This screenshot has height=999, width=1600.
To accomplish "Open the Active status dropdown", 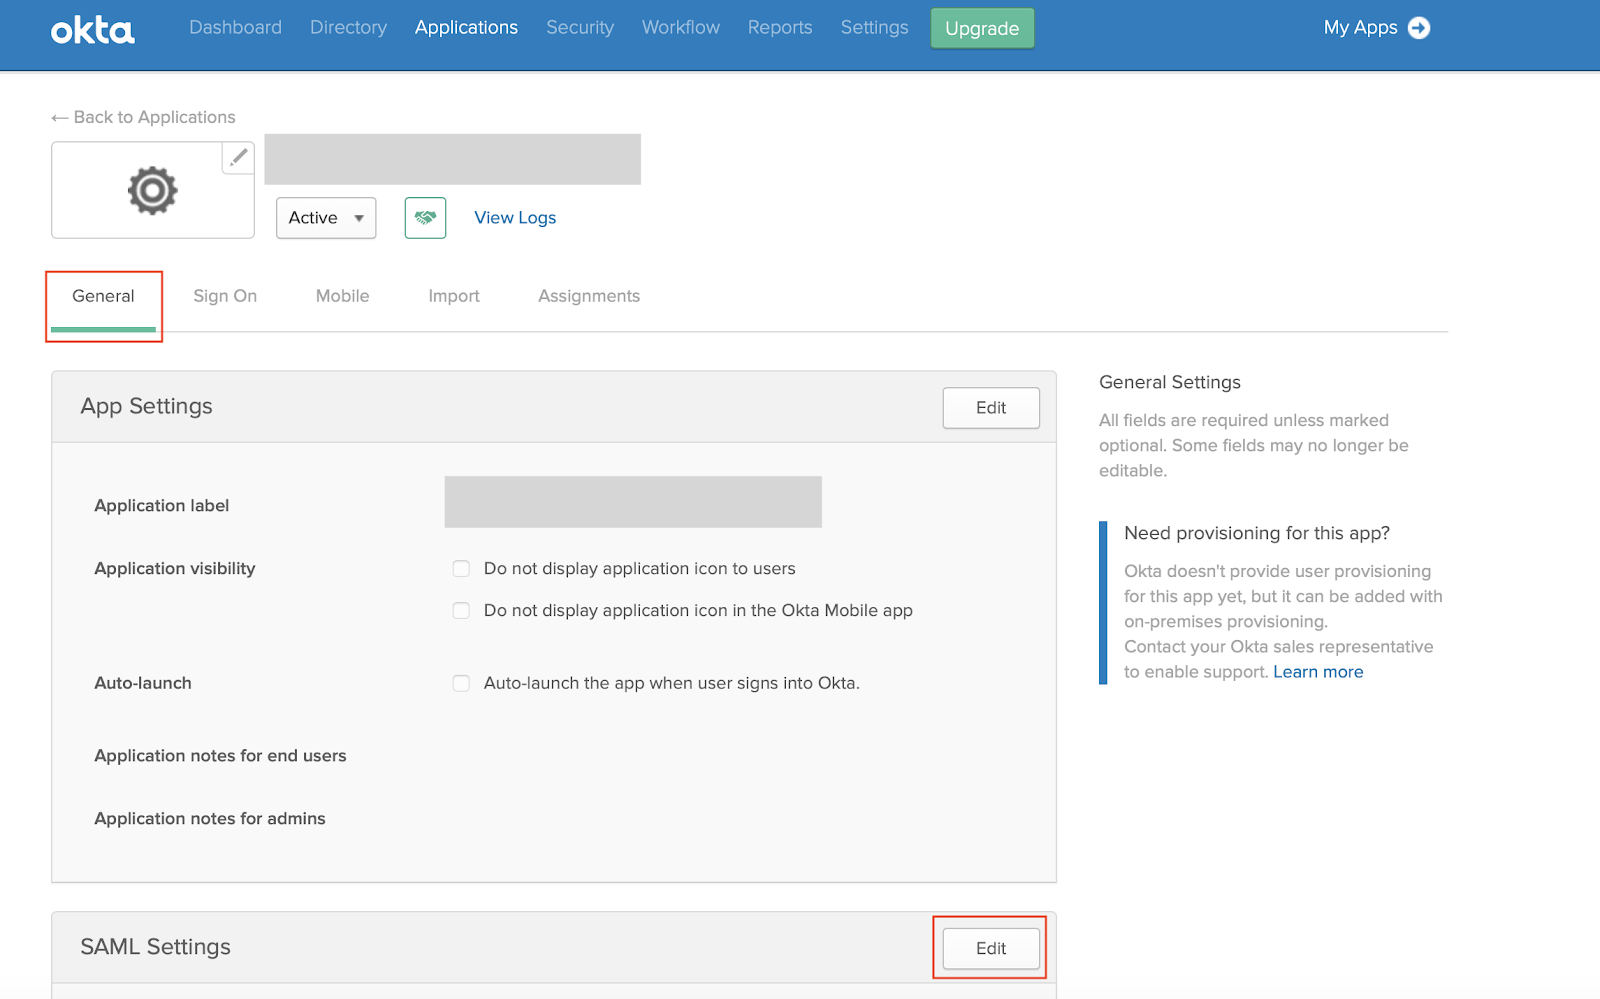I will [325, 217].
